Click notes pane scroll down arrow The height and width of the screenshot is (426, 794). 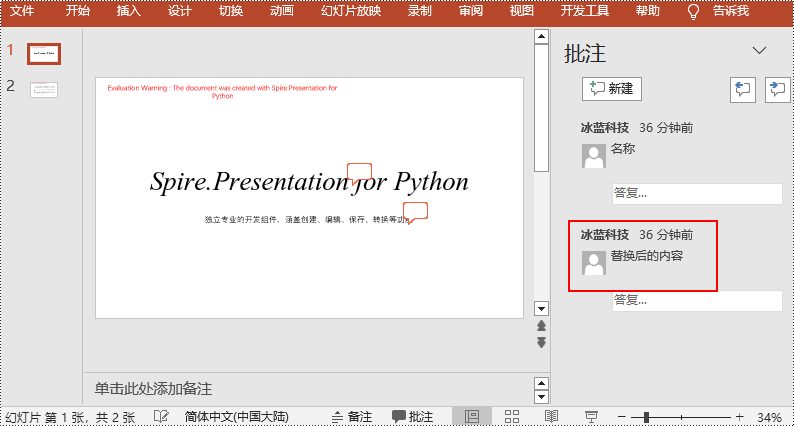(x=541, y=397)
